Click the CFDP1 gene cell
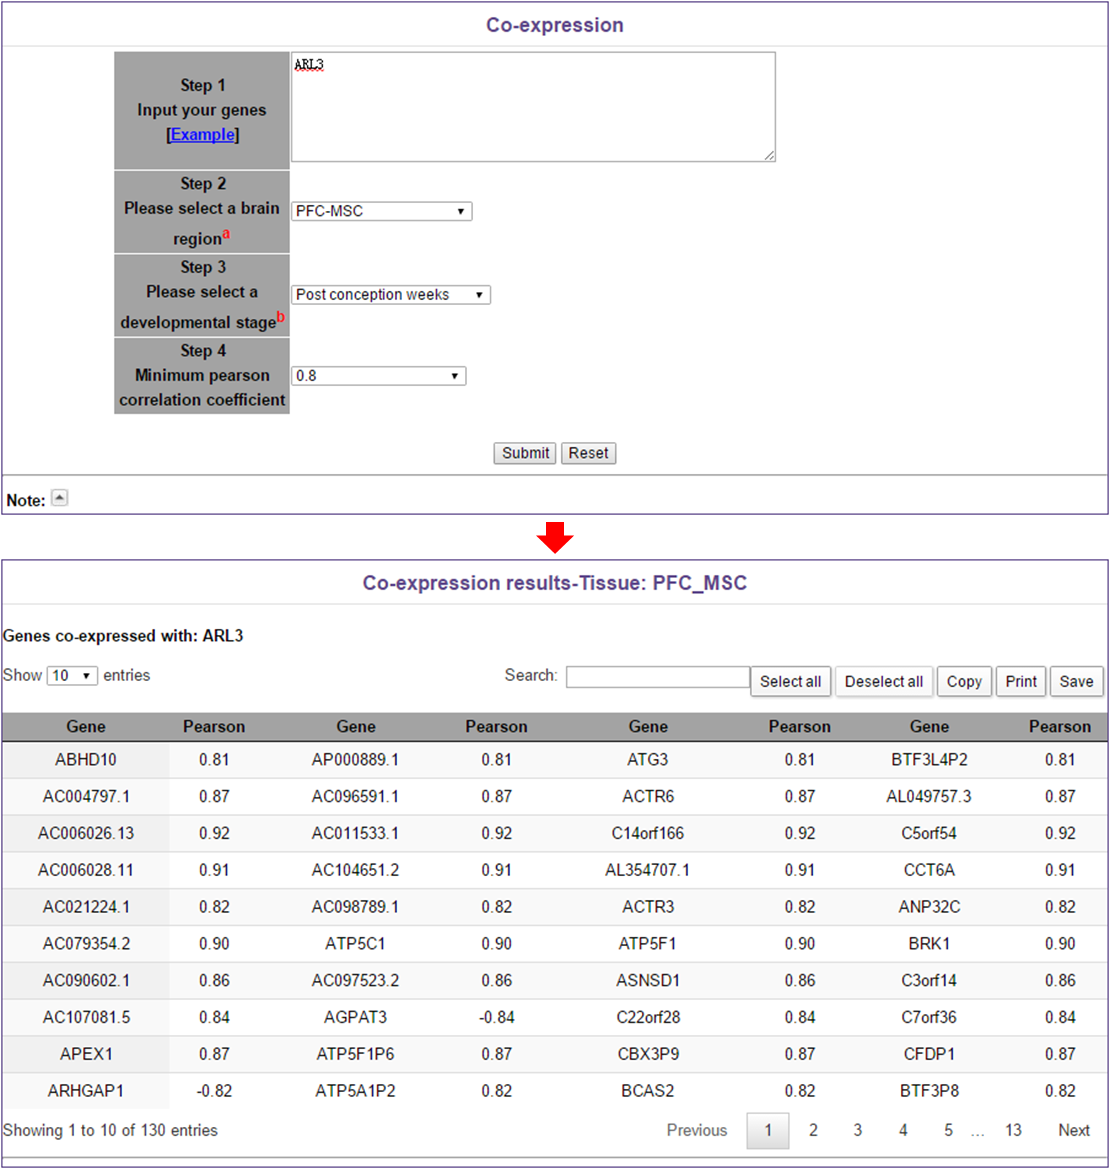Image resolution: width=1110 pixels, height=1169 pixels. tap(929, 1054)
